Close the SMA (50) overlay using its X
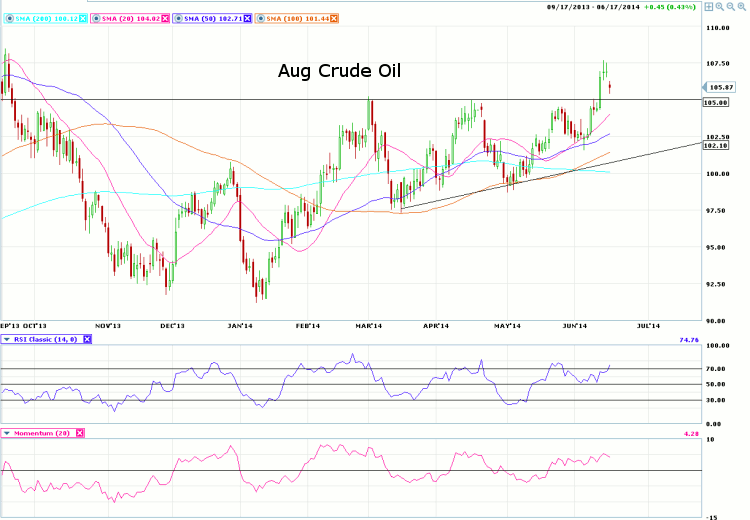 (x=249, y=18)
